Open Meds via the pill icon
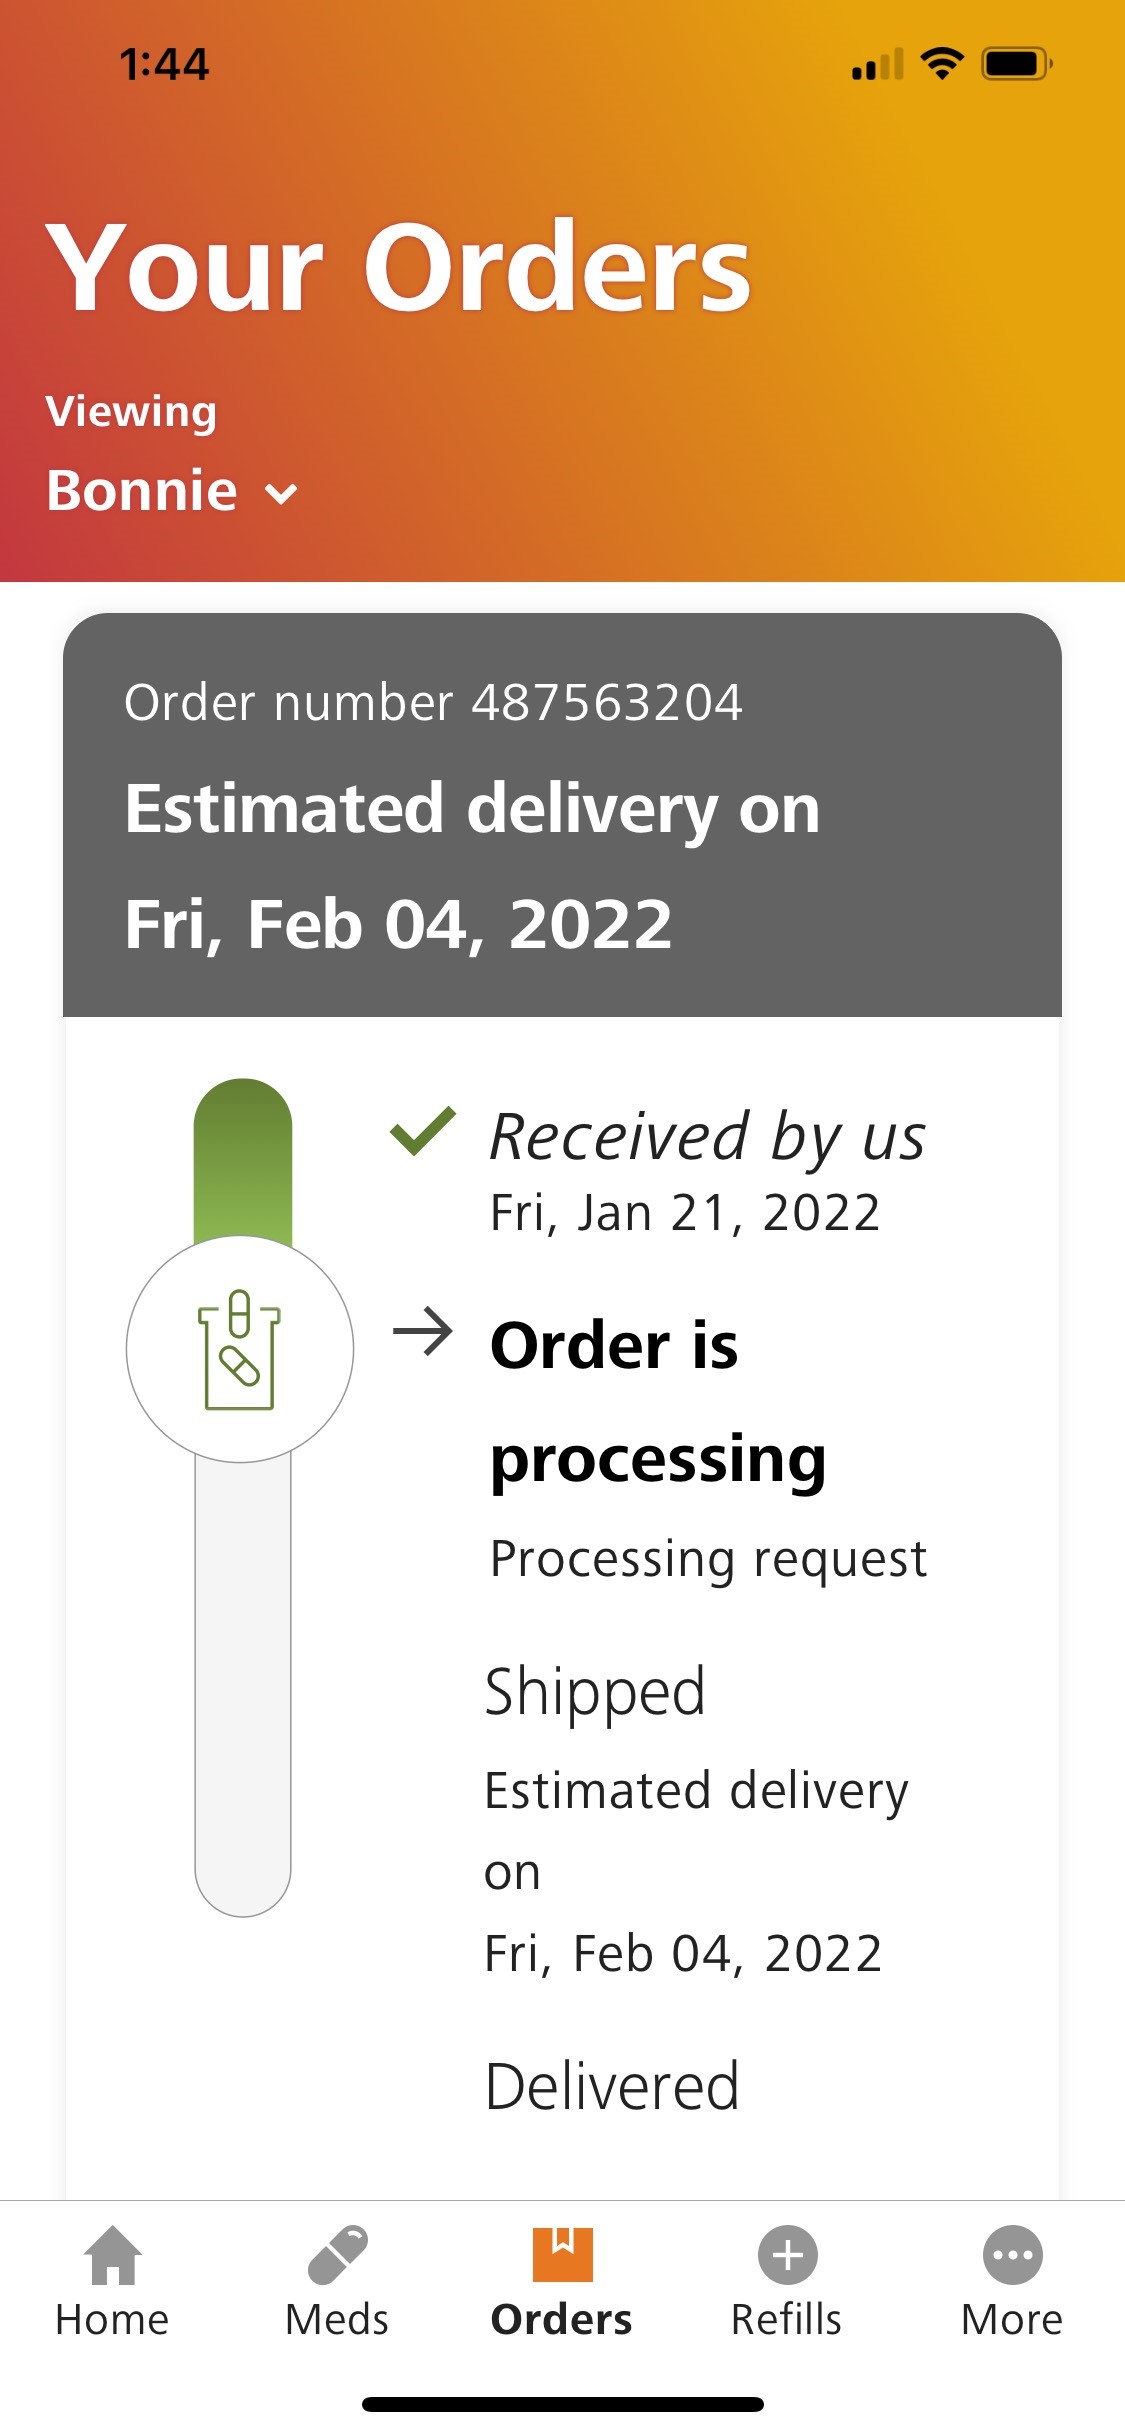The image size is (1125, 2436). tap(337, 2255)
